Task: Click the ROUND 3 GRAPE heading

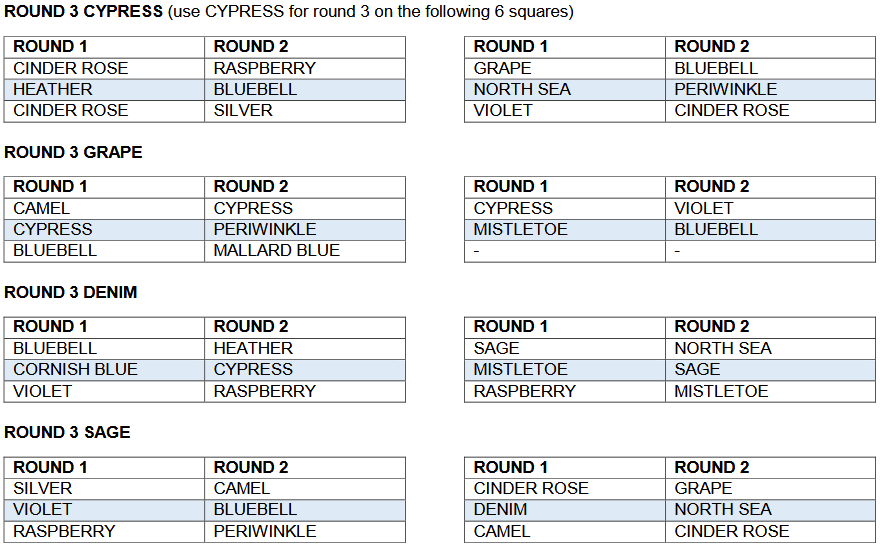Action: pyautogui.click(x=73, y=152)
